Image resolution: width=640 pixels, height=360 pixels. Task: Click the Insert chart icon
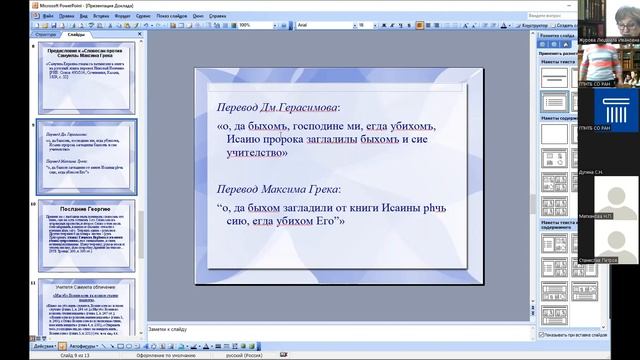tap(172, 25)
